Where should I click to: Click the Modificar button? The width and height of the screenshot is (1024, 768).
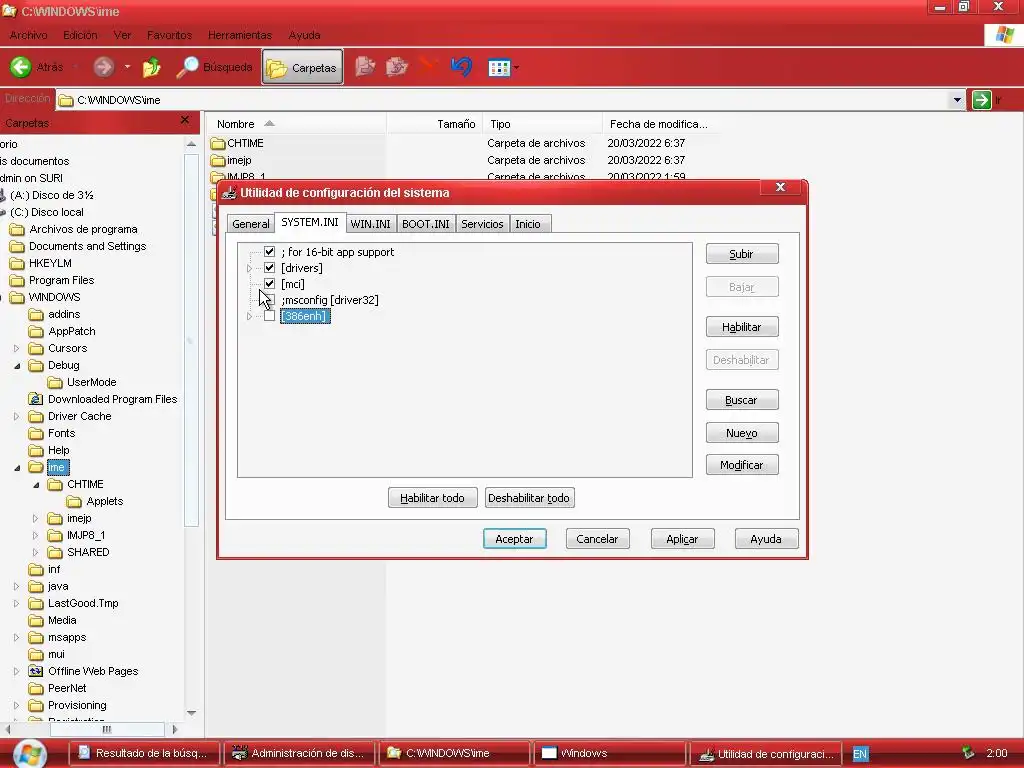[742, 465]
